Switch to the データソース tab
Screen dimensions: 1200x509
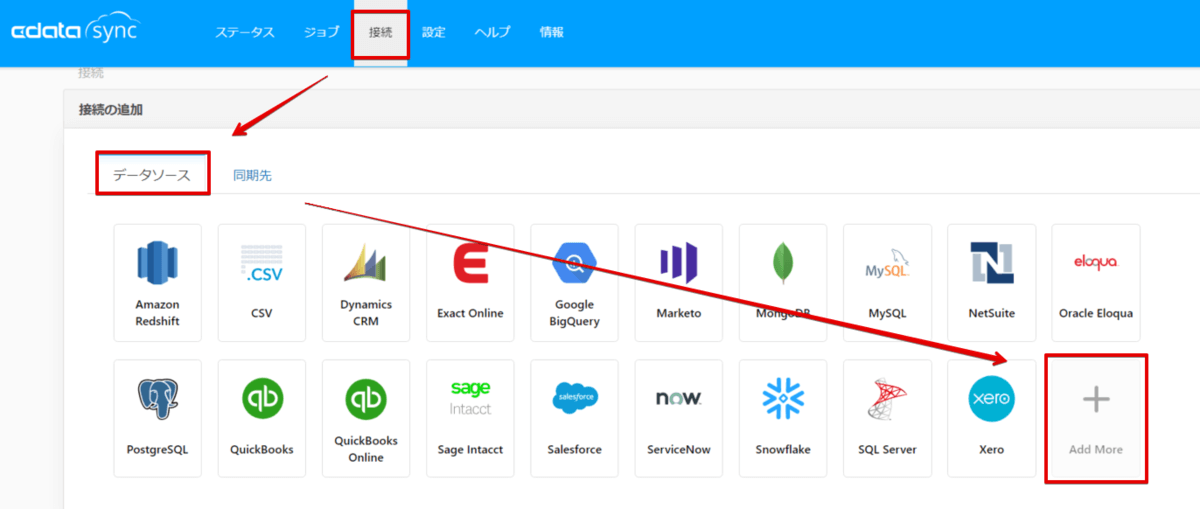click(x=152, y=174)
